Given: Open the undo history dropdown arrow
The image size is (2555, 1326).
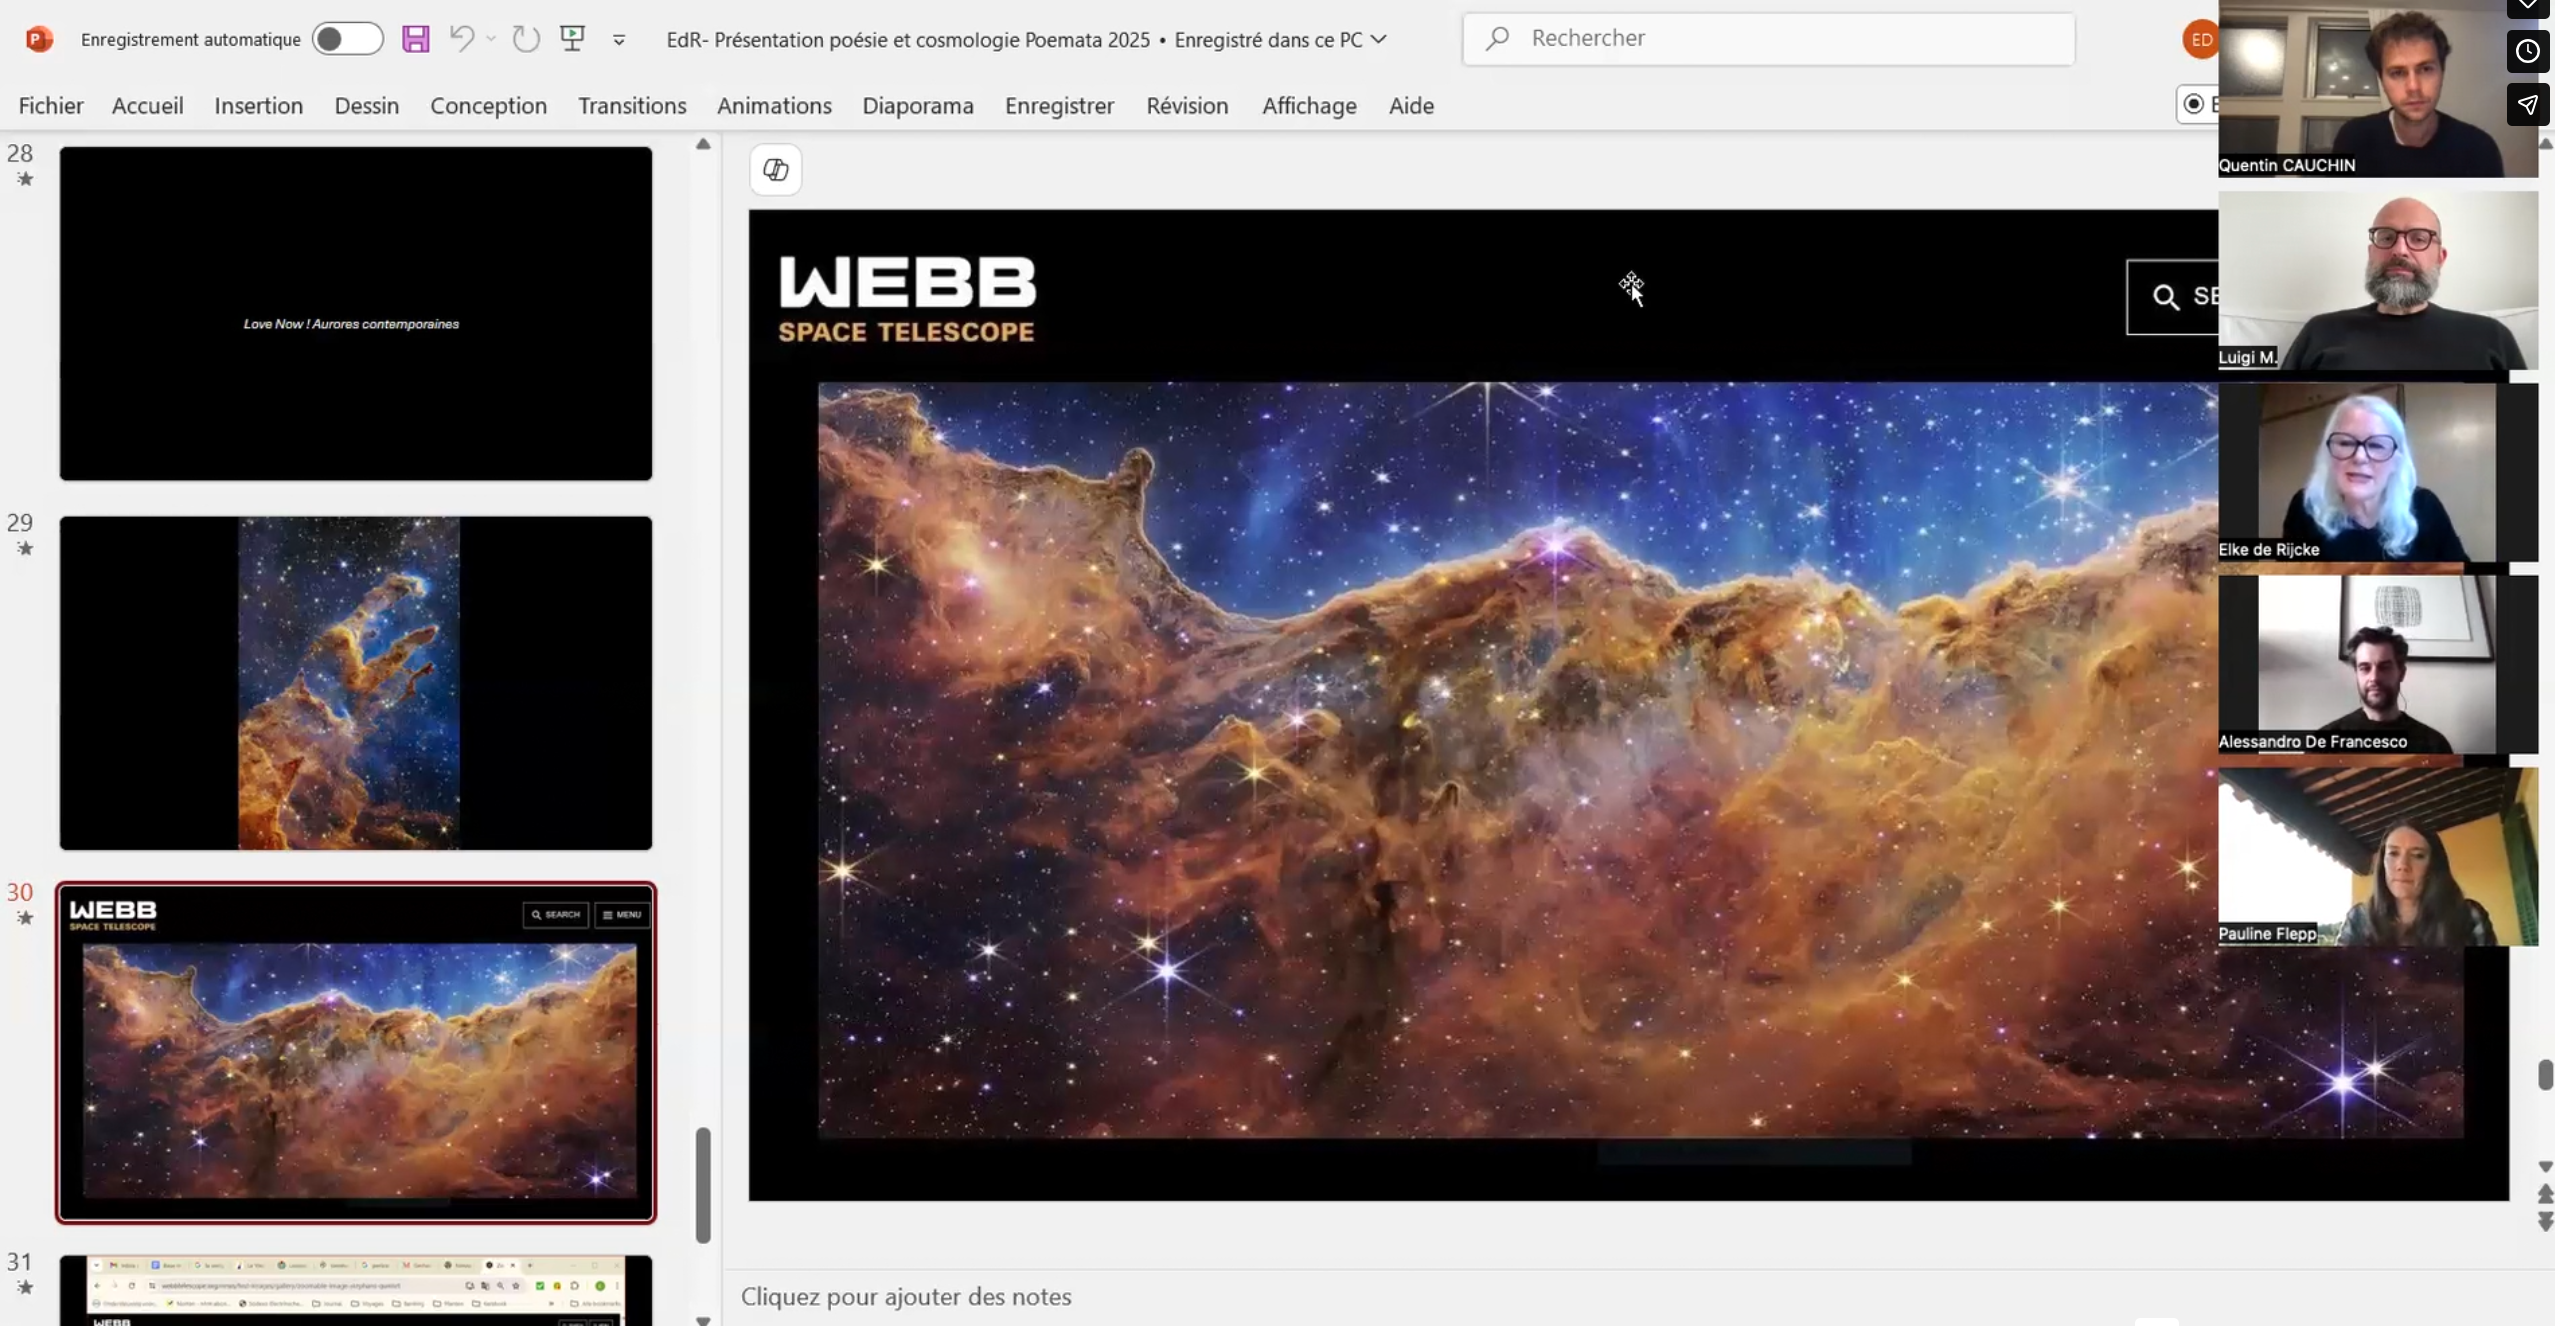Looking at the screenshot, I should pyautogui.click(x=491, y=39).
